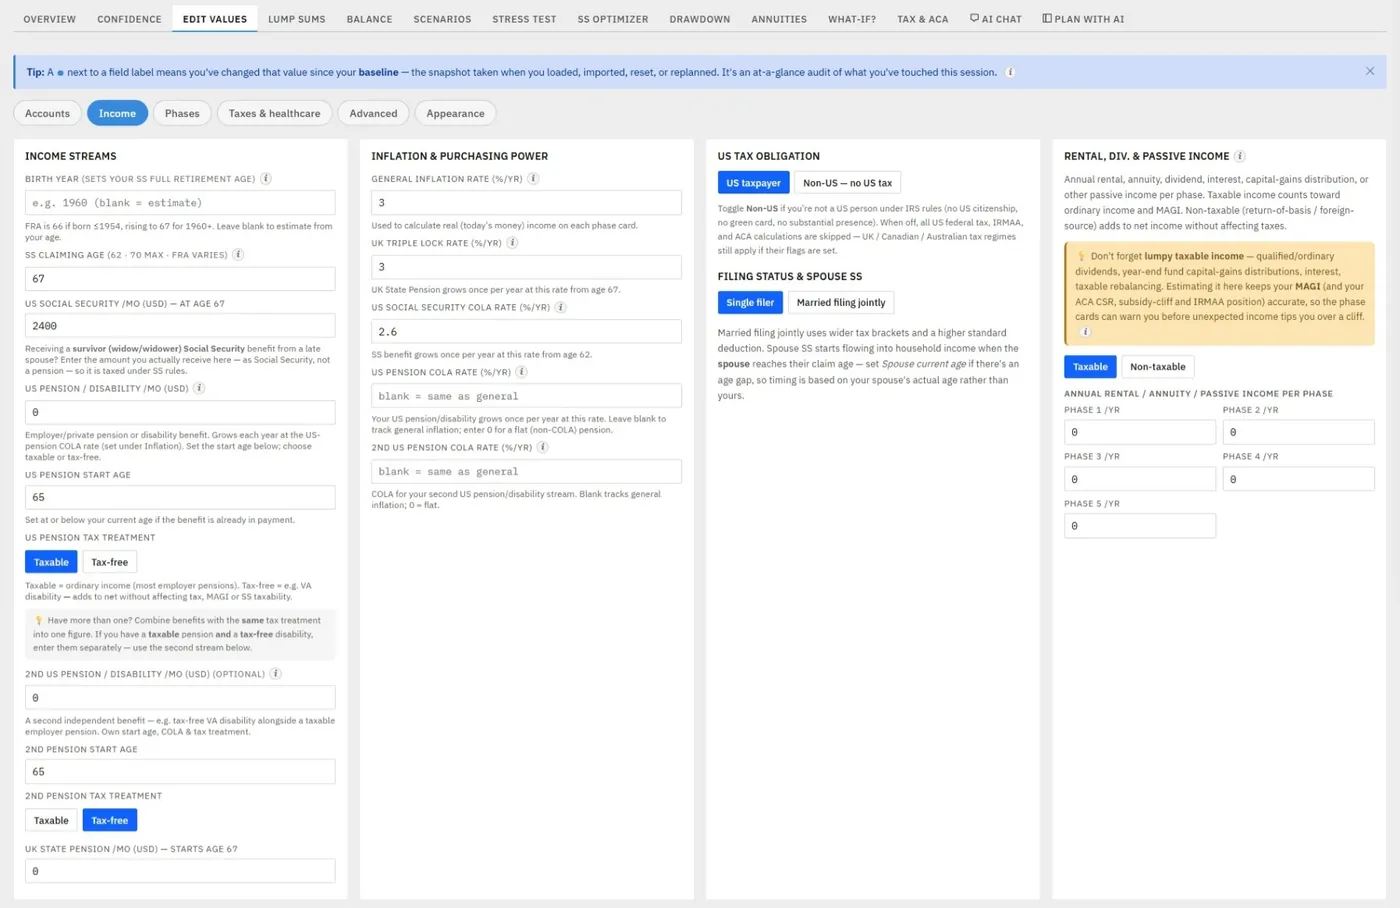Click 2nd US Pension COLA Rate field
Viewport: 1400px width, 908px height.
pyautogui.click(x=526, y=471)
